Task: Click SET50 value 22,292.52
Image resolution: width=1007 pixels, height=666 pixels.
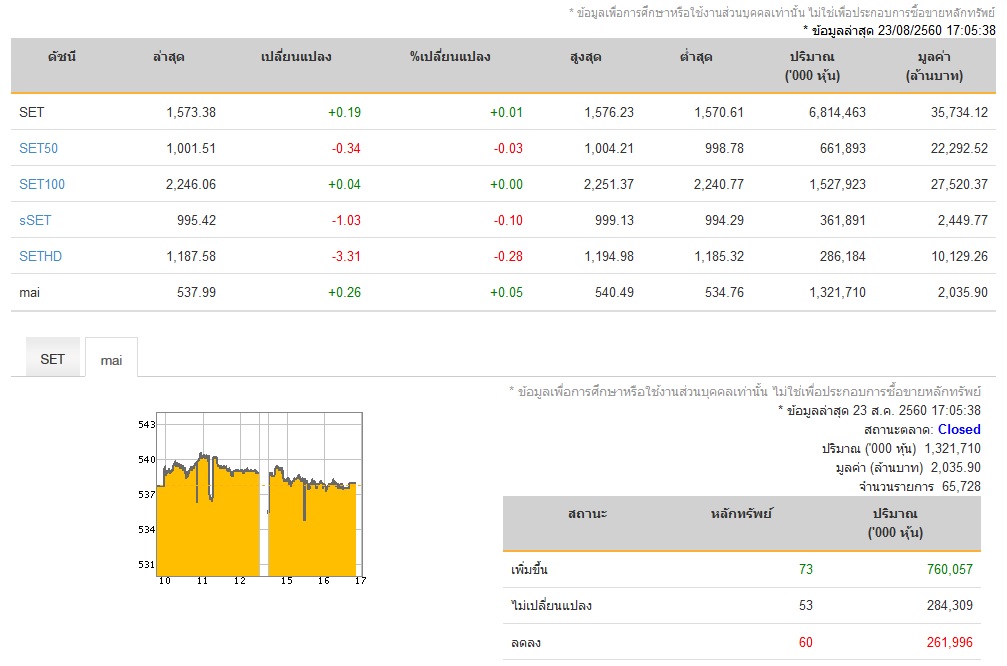Action: coord(959,148)
